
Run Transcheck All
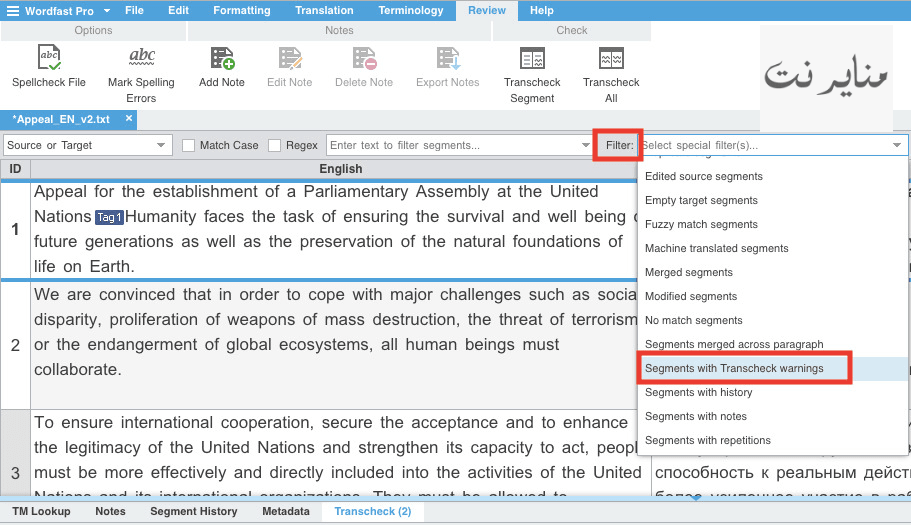611,59
